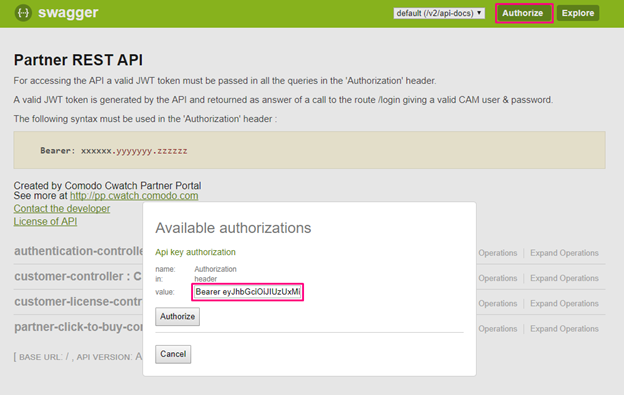The height and width of the screenshot is (395, 624).
Task: Click the BASE URL footer text
Action: coord(78,357)
